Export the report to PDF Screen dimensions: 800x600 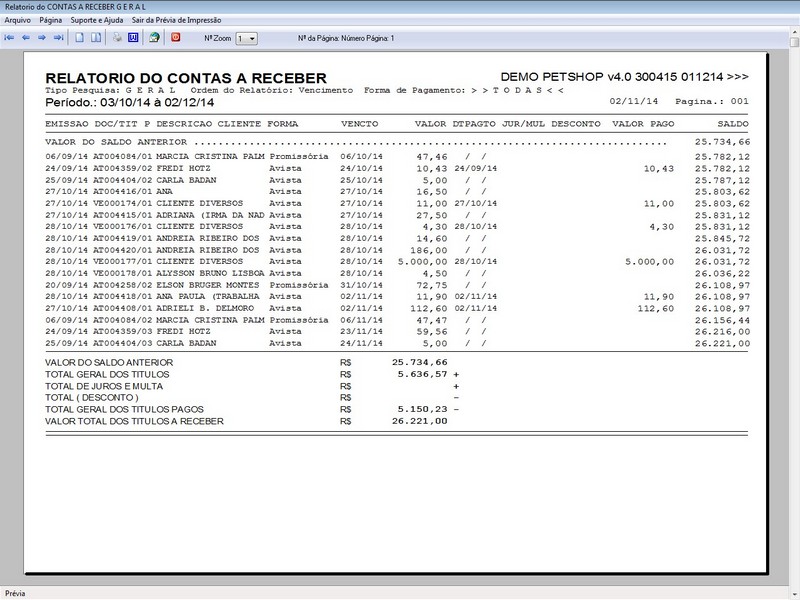pos(175,39)
